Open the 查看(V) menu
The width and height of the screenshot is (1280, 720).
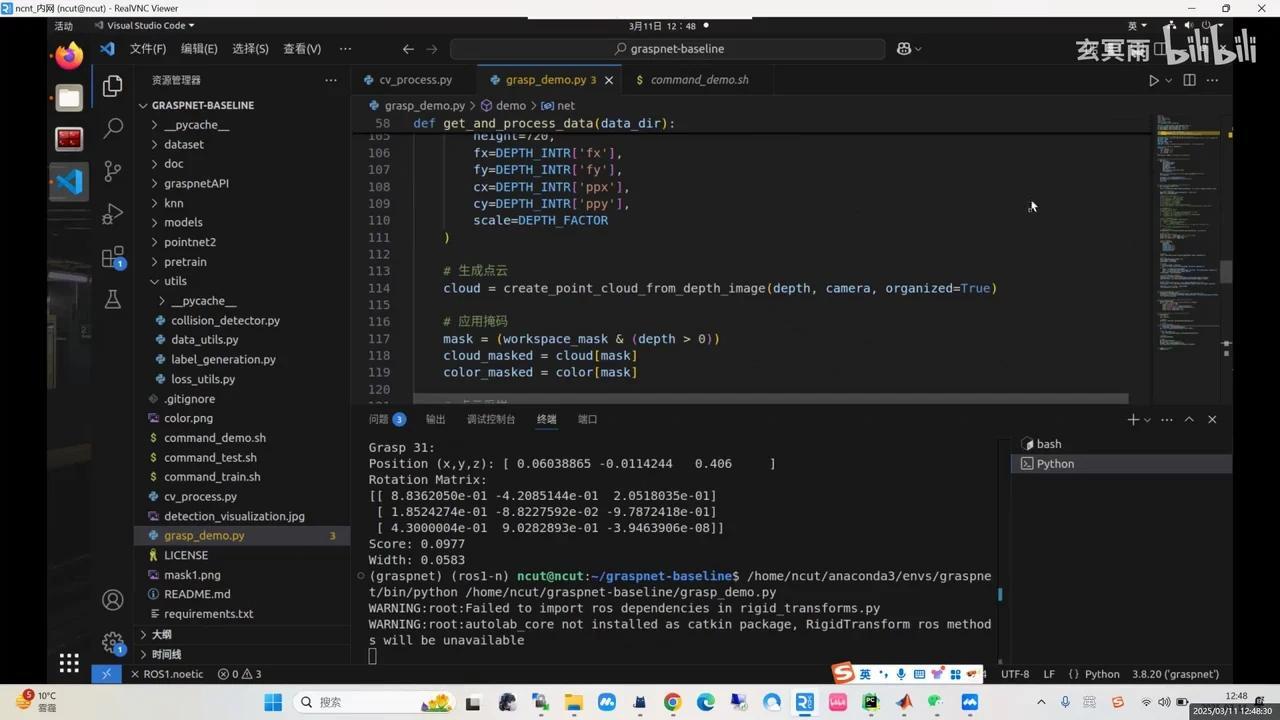(x=304, y=48)
